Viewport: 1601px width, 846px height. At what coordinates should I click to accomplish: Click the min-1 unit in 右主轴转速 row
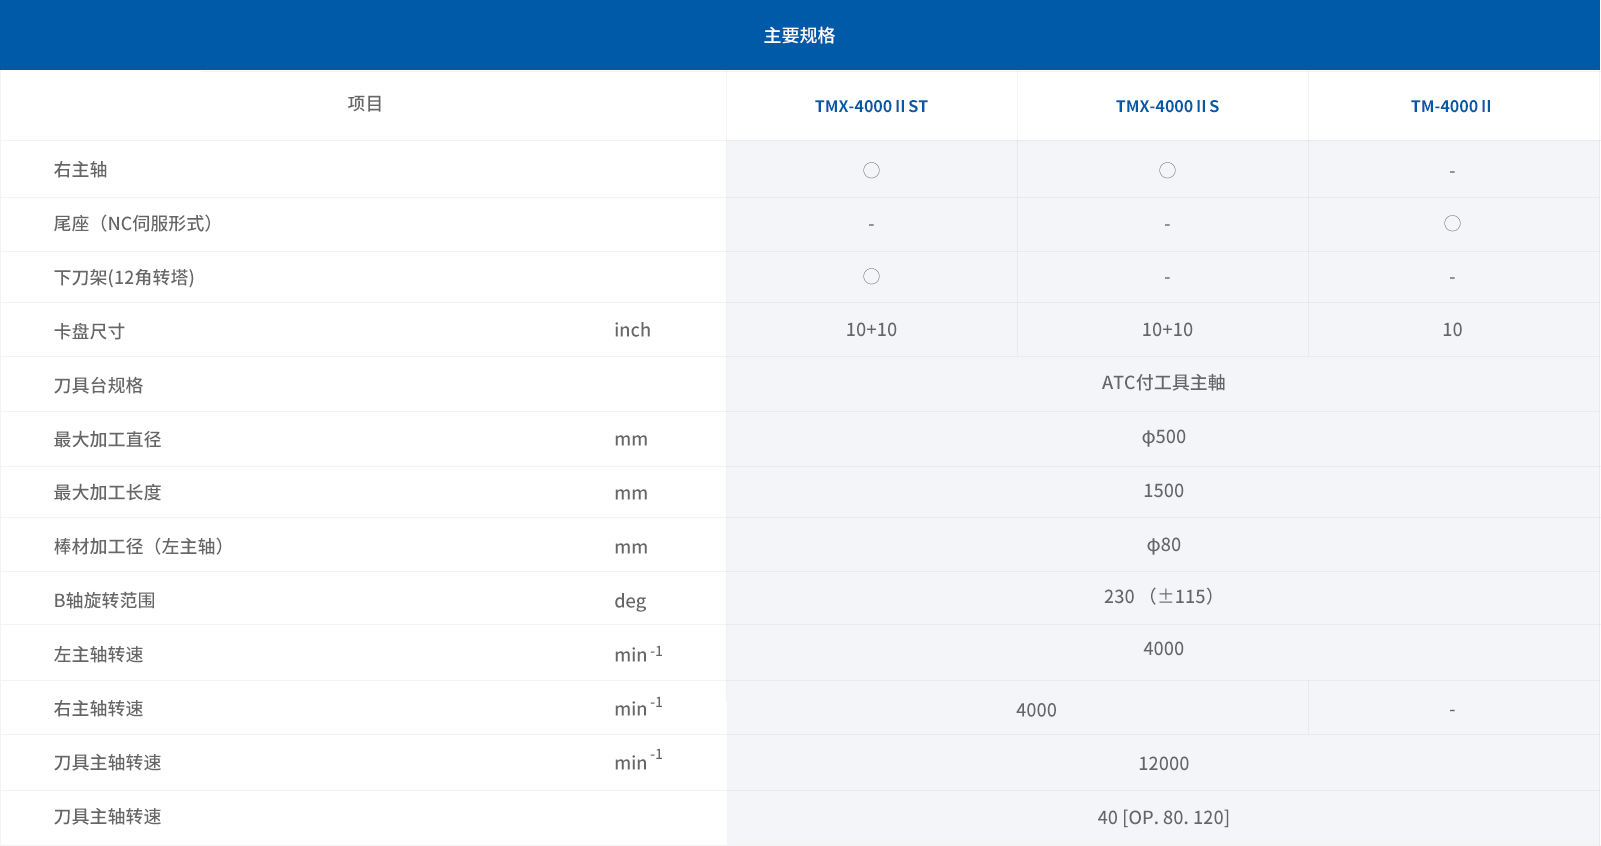(x=638, y=707)
